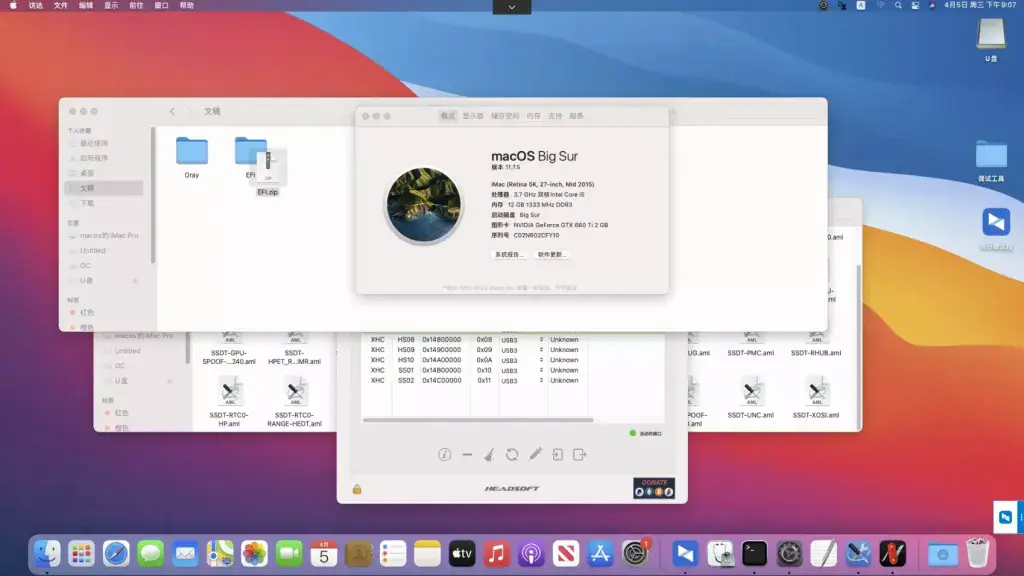Click the refresh icon in Hackintool toolbar
The width and height of the screenshot is (1024, 576).
pyautogui.click(x=512, y=455)
